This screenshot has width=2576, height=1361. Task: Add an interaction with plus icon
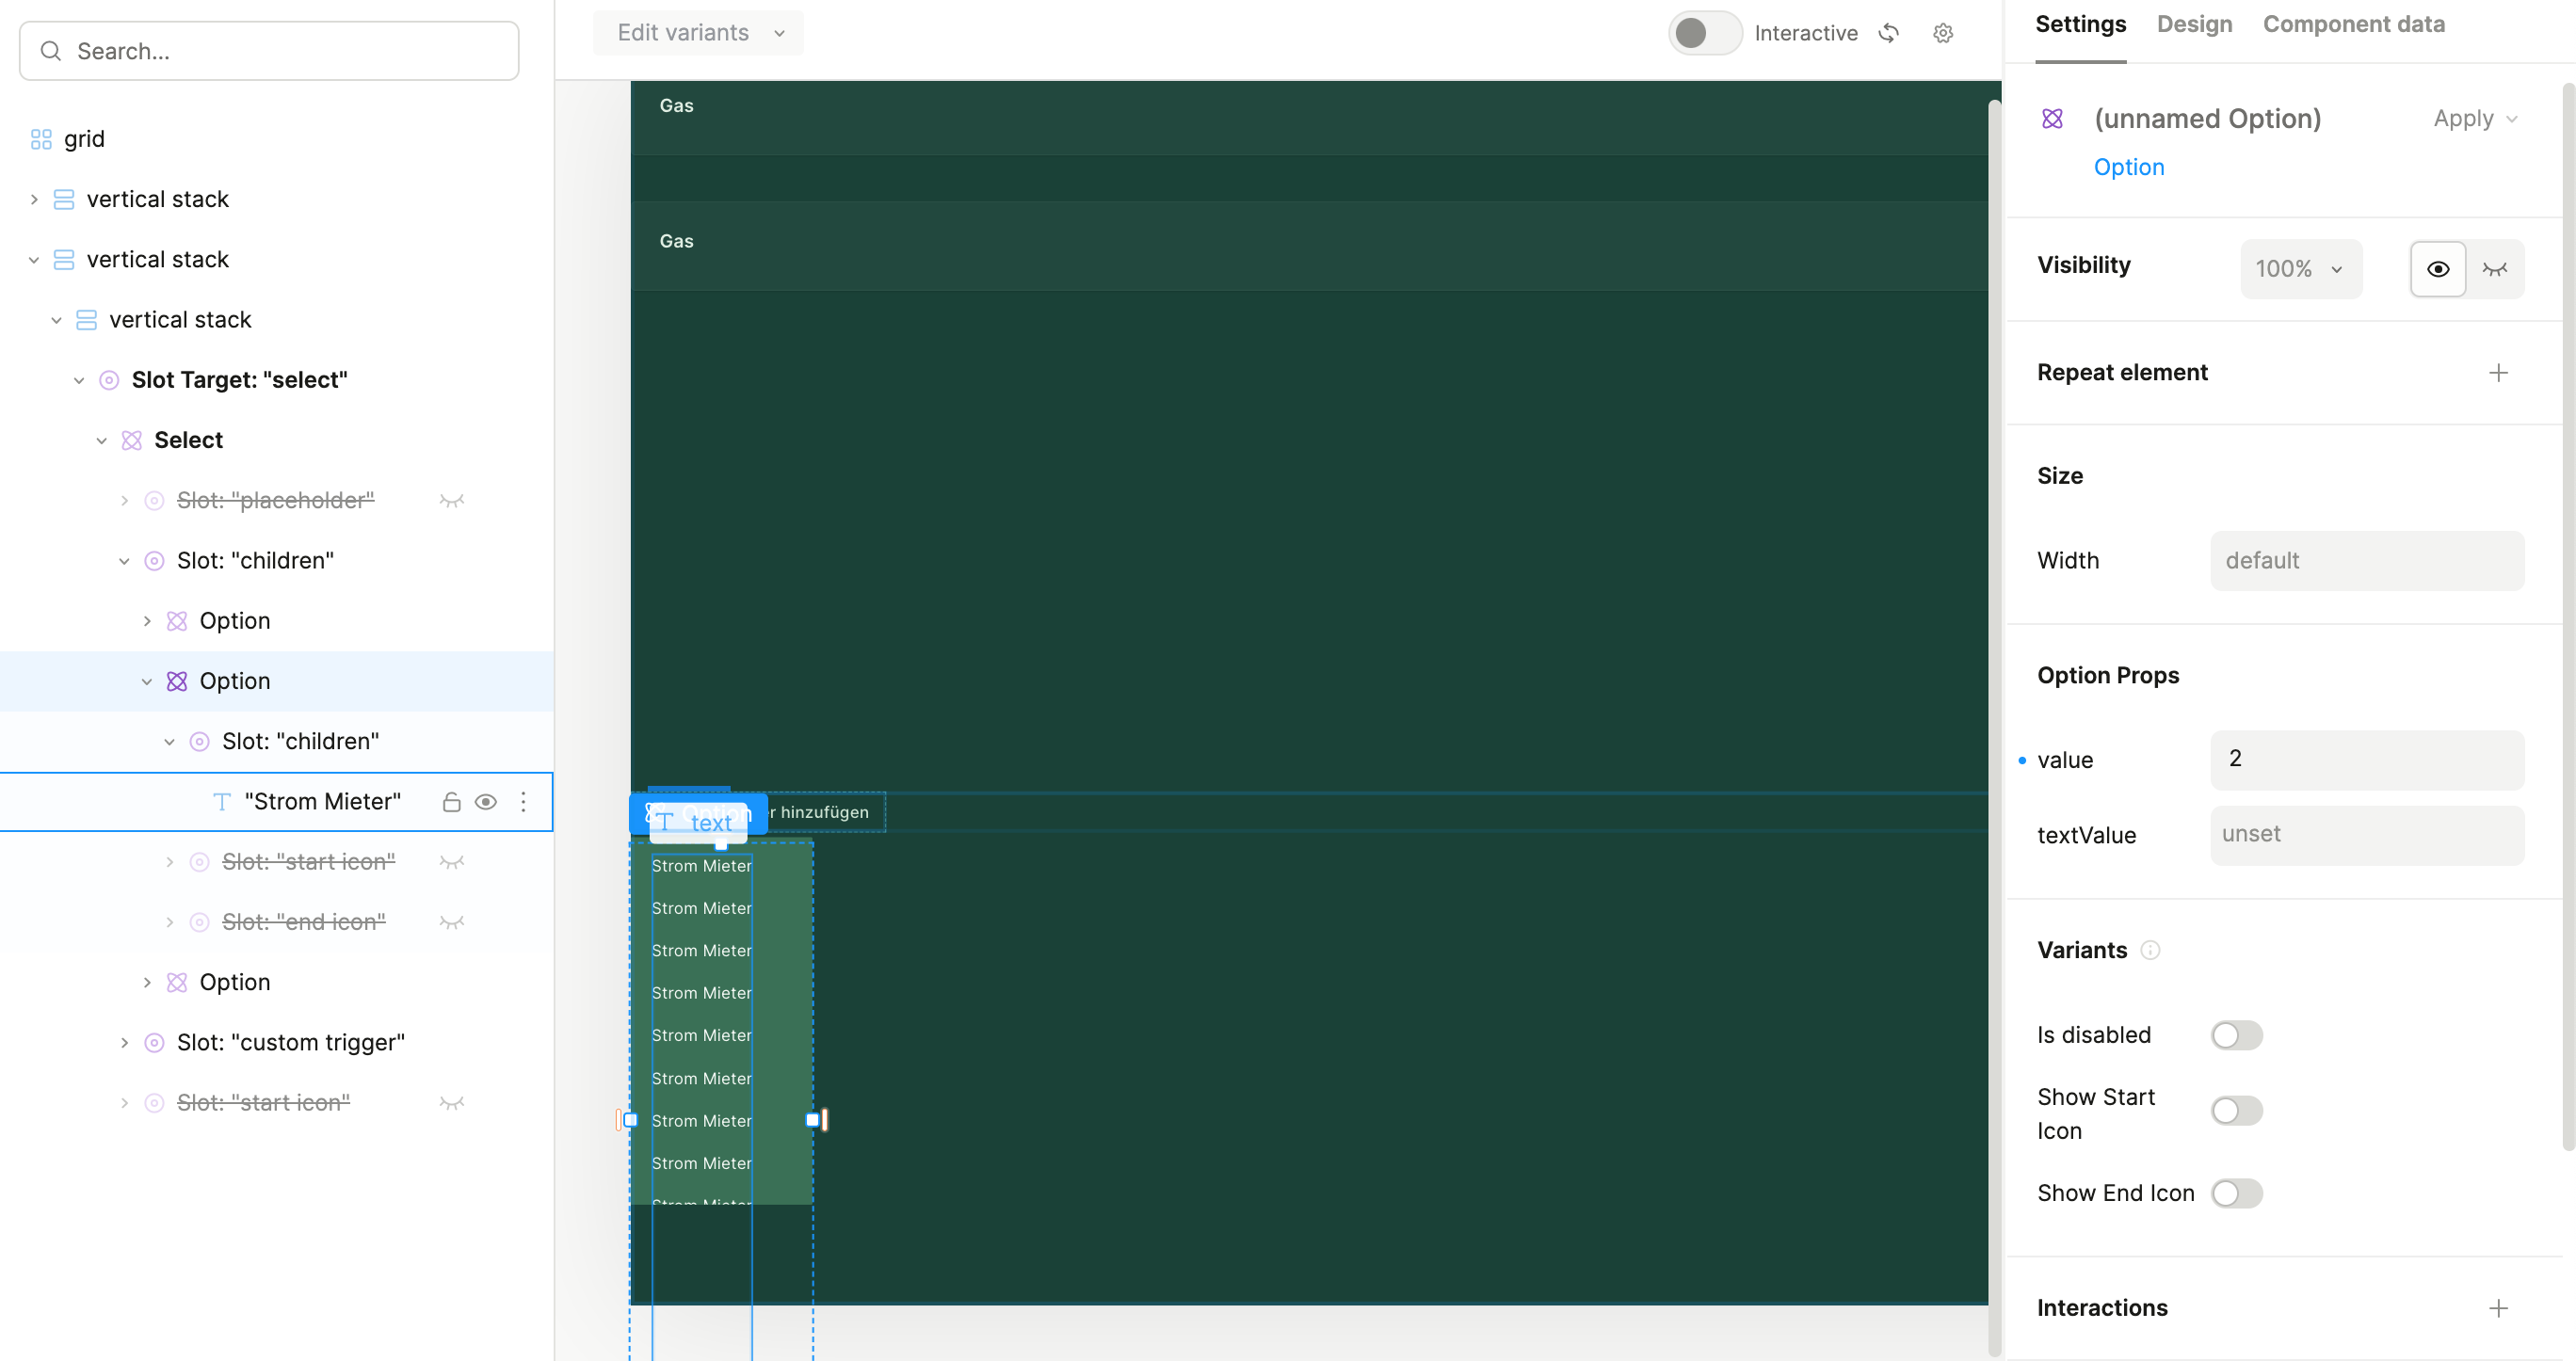coord(2498,1308)
